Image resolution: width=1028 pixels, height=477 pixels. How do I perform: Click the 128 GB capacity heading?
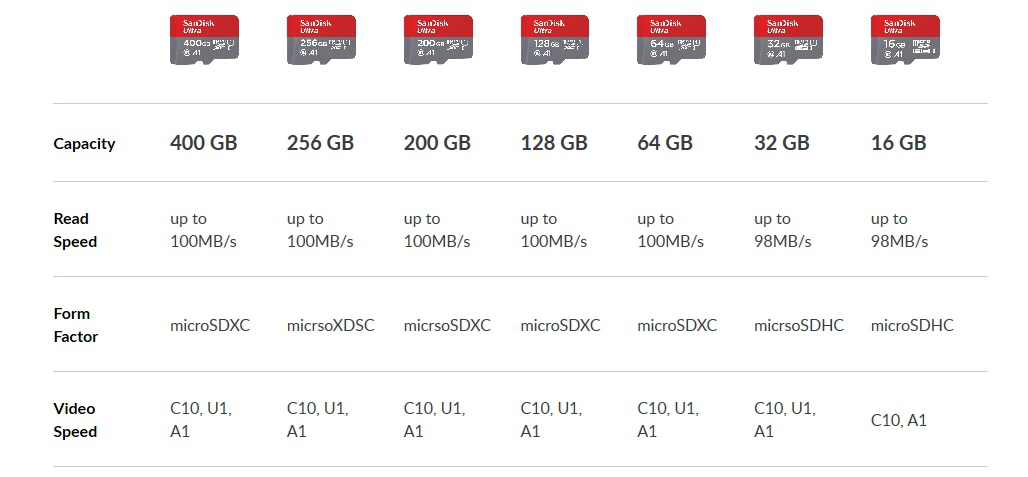pyautogui.click(x=554, y=143)
